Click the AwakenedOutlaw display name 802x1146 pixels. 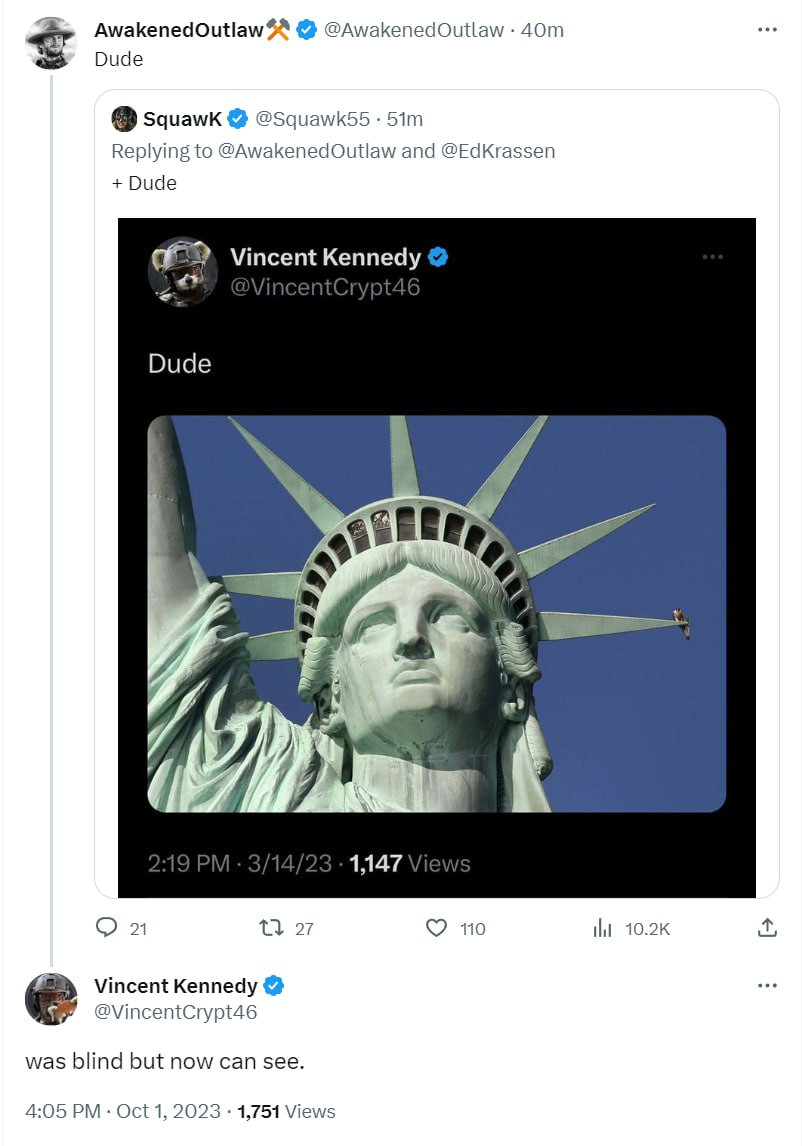pyautogui.click(x=178, y=30)
